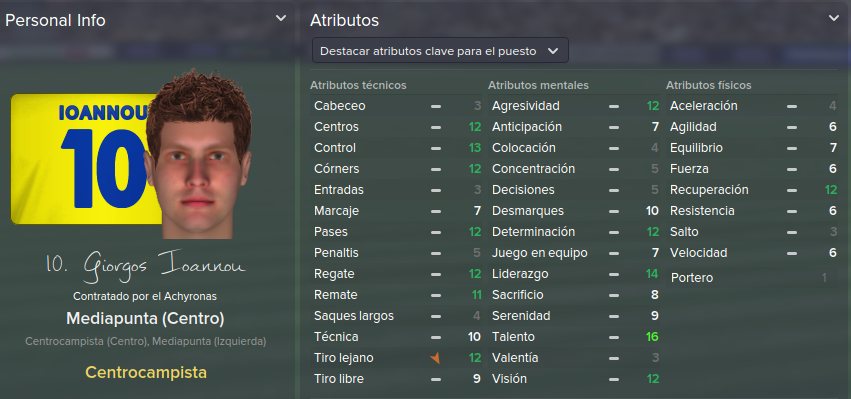Click the dash indicator beside Aceleración
Screen dimensions: 851x399
pos(791,106)
